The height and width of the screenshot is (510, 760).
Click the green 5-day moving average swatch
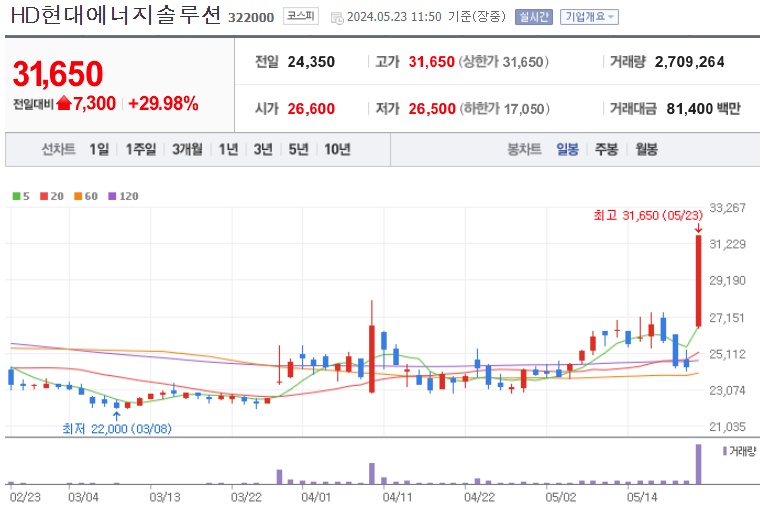[x=16, y=196]
